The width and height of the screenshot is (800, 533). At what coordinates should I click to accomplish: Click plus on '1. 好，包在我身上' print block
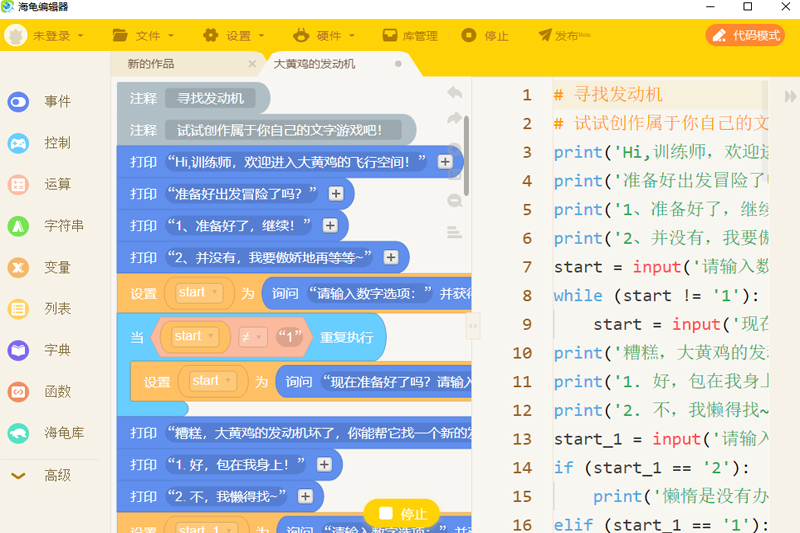pos(324,465)
